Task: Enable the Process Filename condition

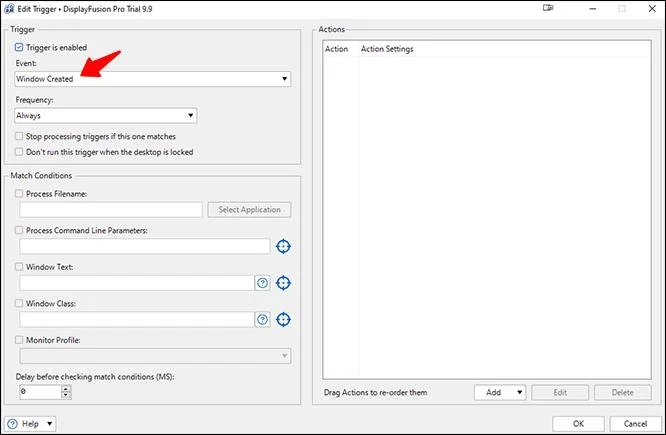Action: point(19,194)
